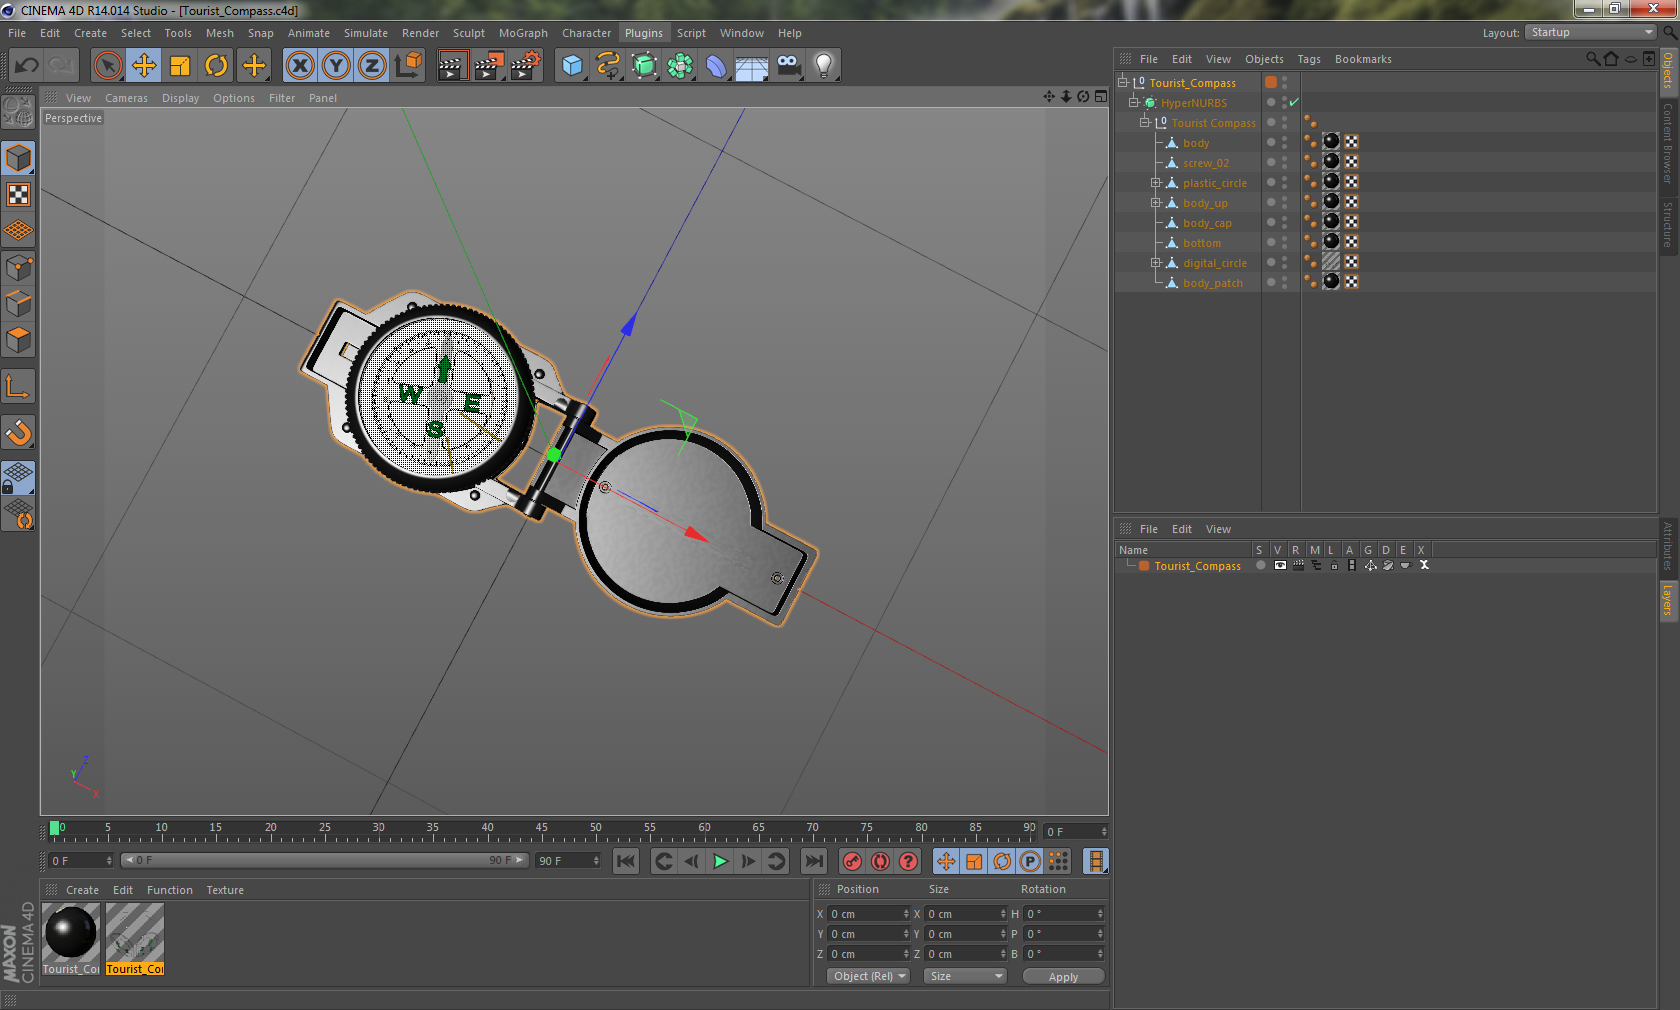Expand the digital_circle object
1680x1010 pixels.
[x=1156, y=262]
